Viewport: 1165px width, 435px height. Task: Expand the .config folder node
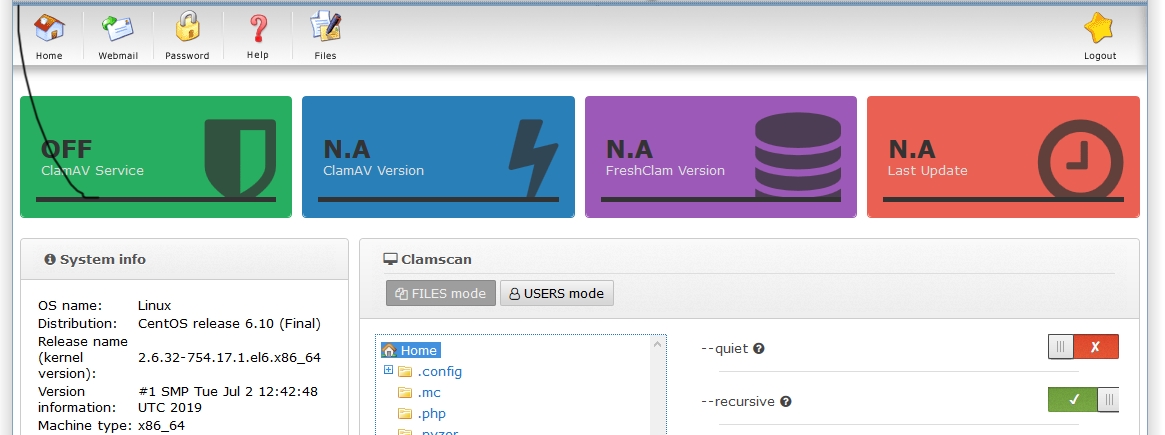389,371
